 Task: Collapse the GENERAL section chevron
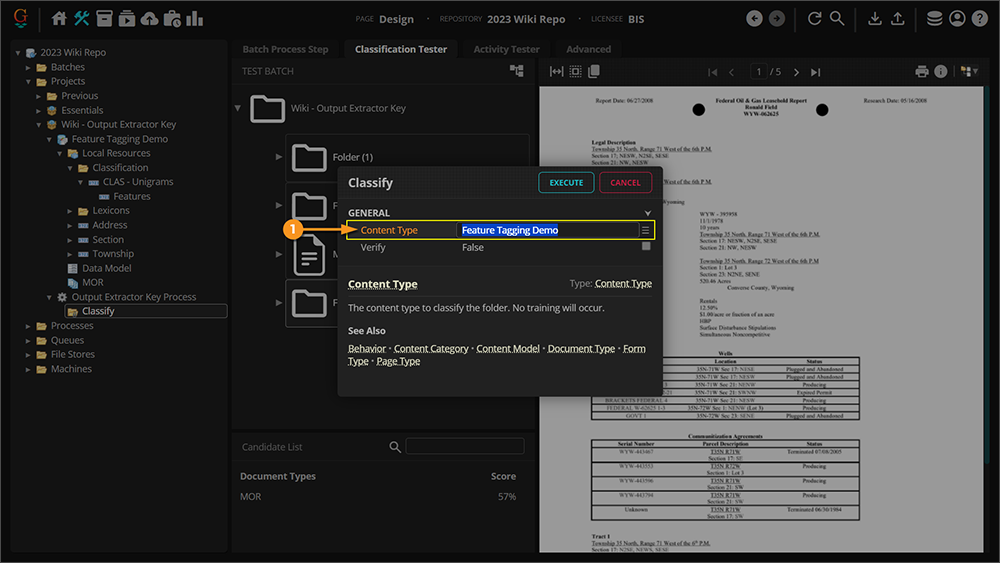coord(647,213)
